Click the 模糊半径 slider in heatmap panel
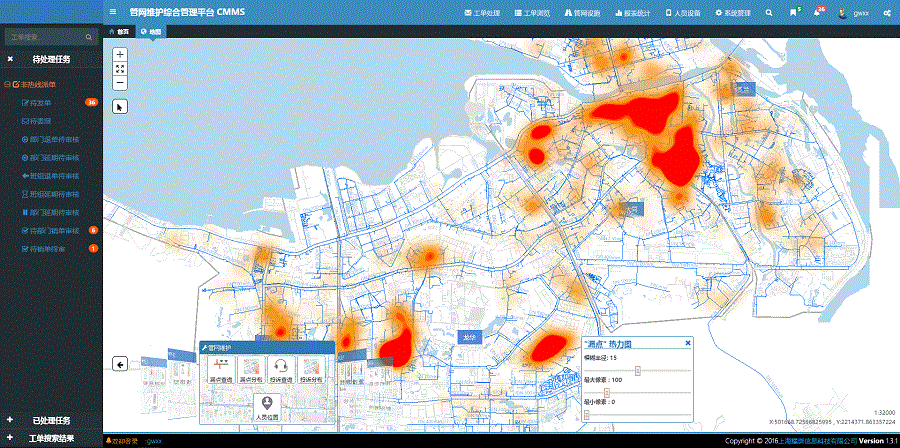This screenshot has width=900, height=448. pos(638,370)
